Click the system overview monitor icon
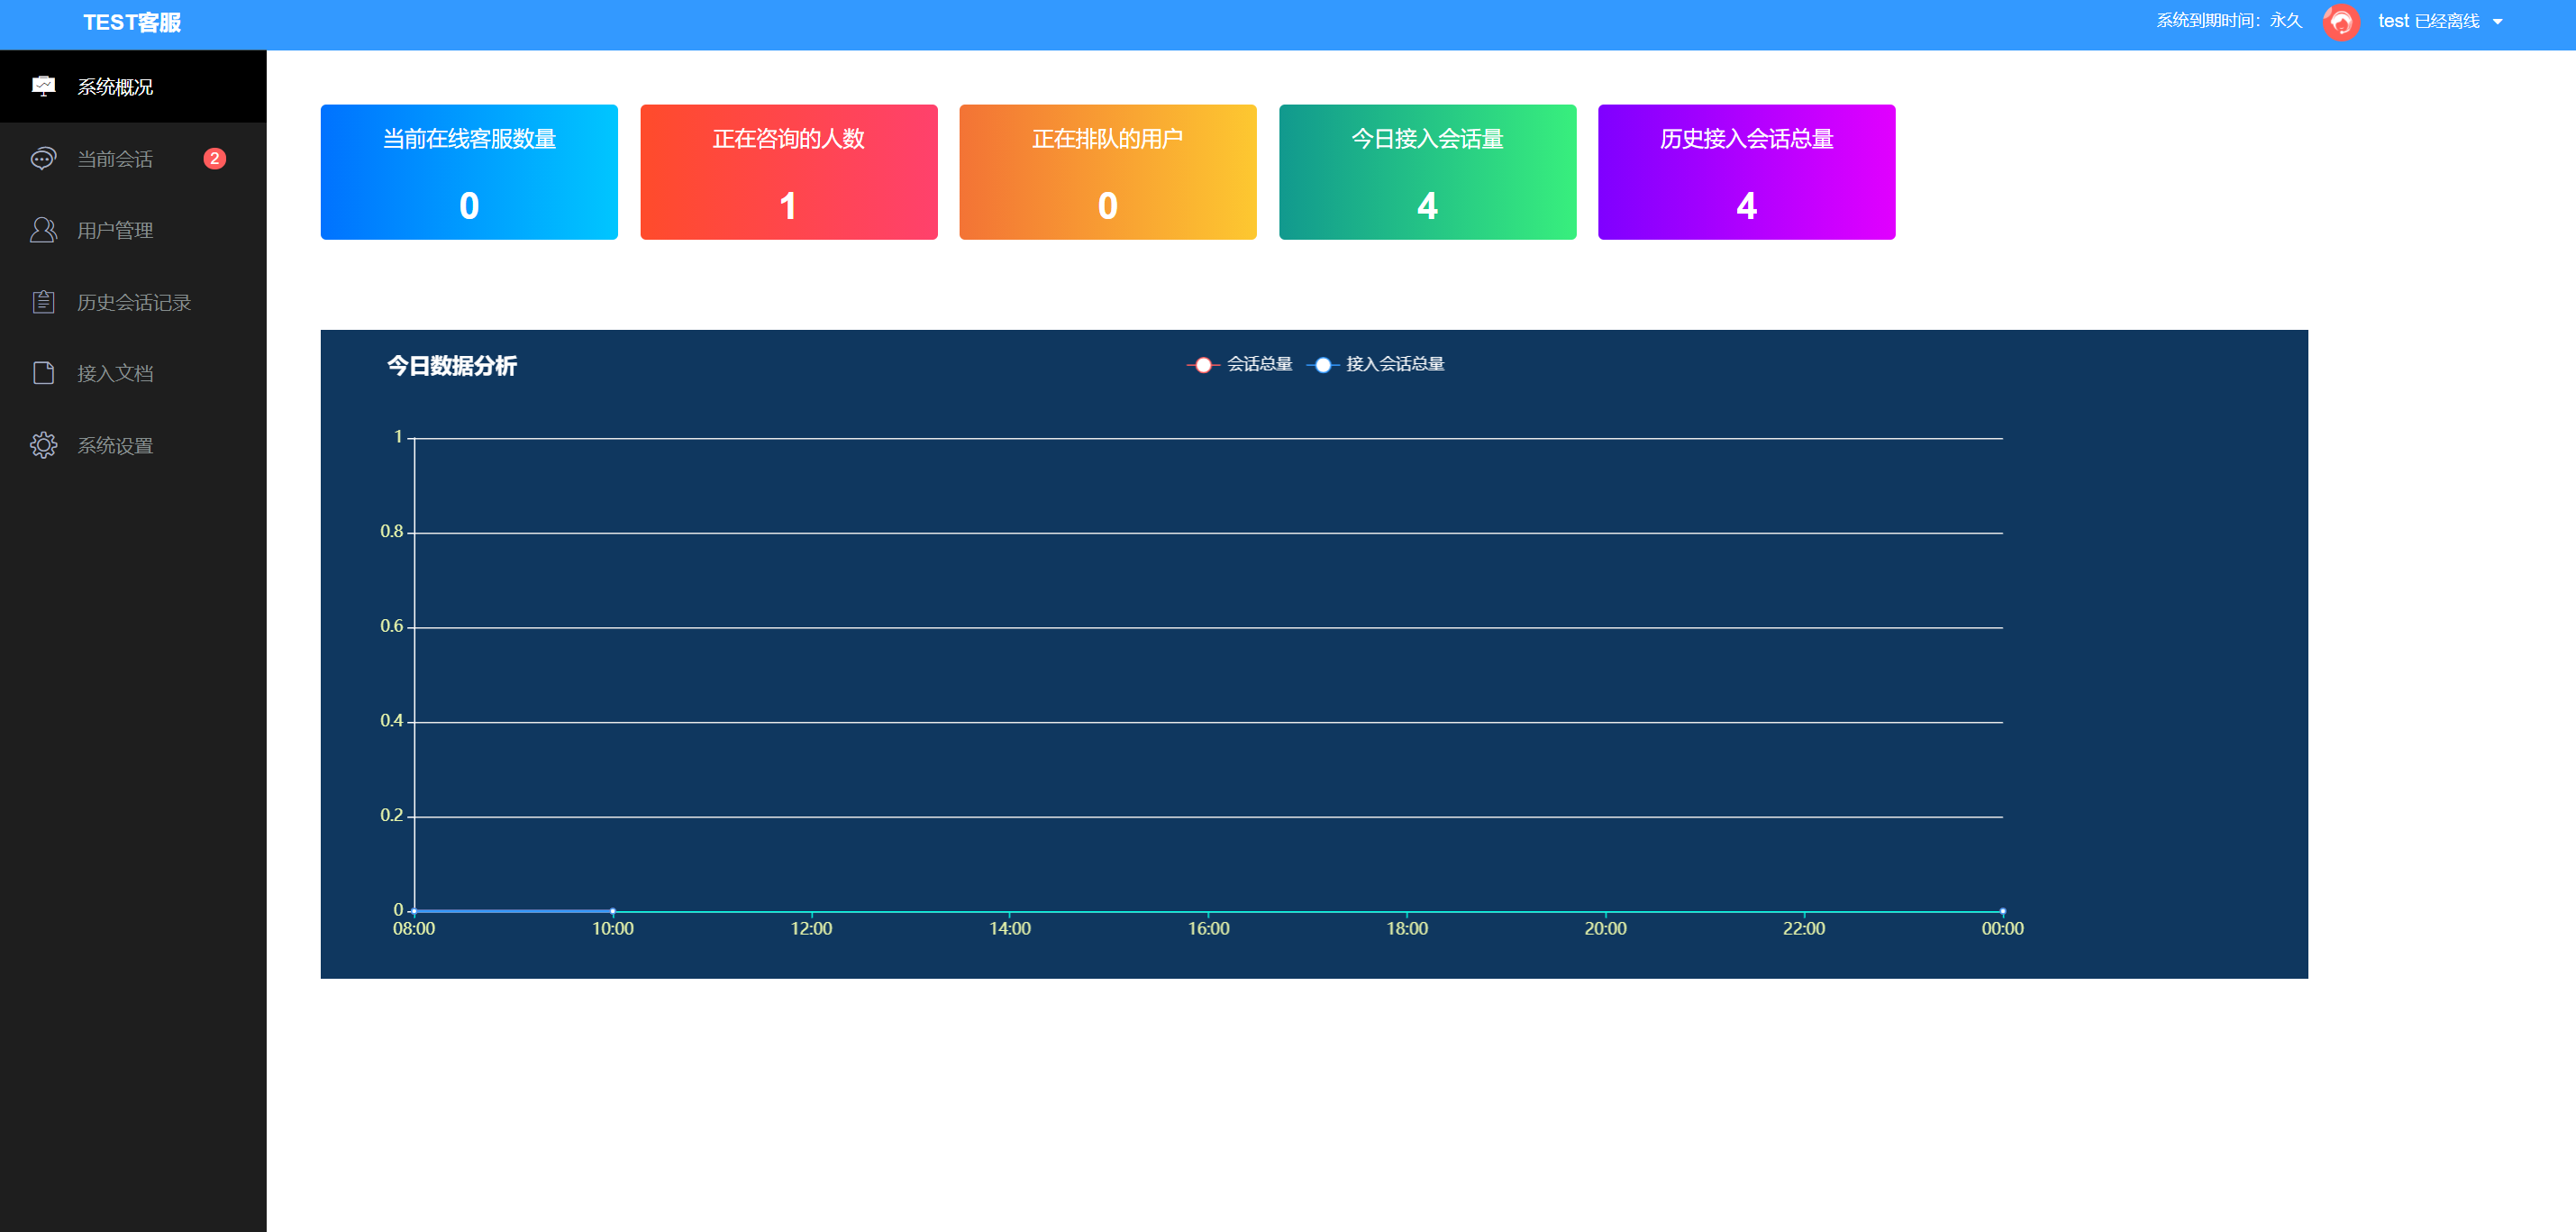Screen dimensions: 2576x1232 pyautogui.click(x=43, y=86)
